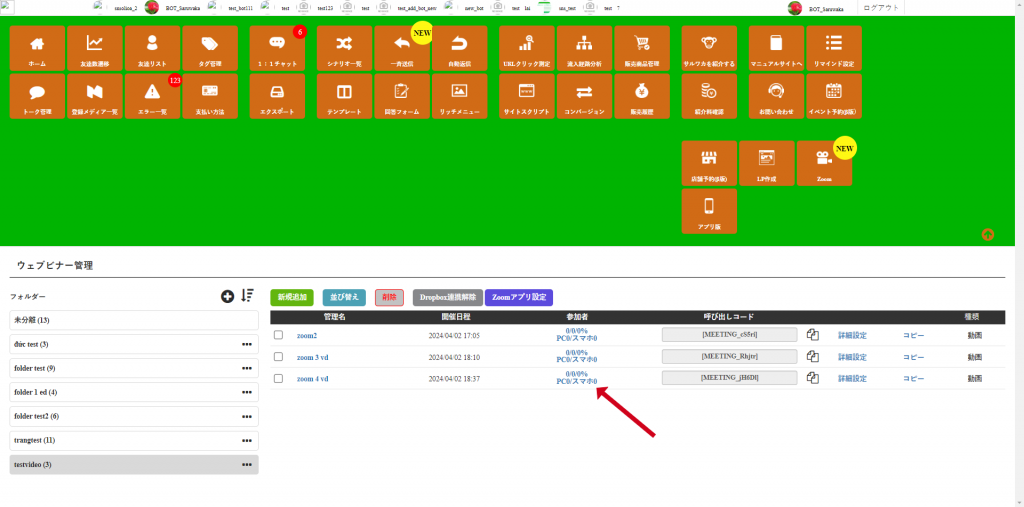The height and width of the screenshot is (507, 1024).
Task: Open the リマインド設定 tile
Action: [833, 48]
